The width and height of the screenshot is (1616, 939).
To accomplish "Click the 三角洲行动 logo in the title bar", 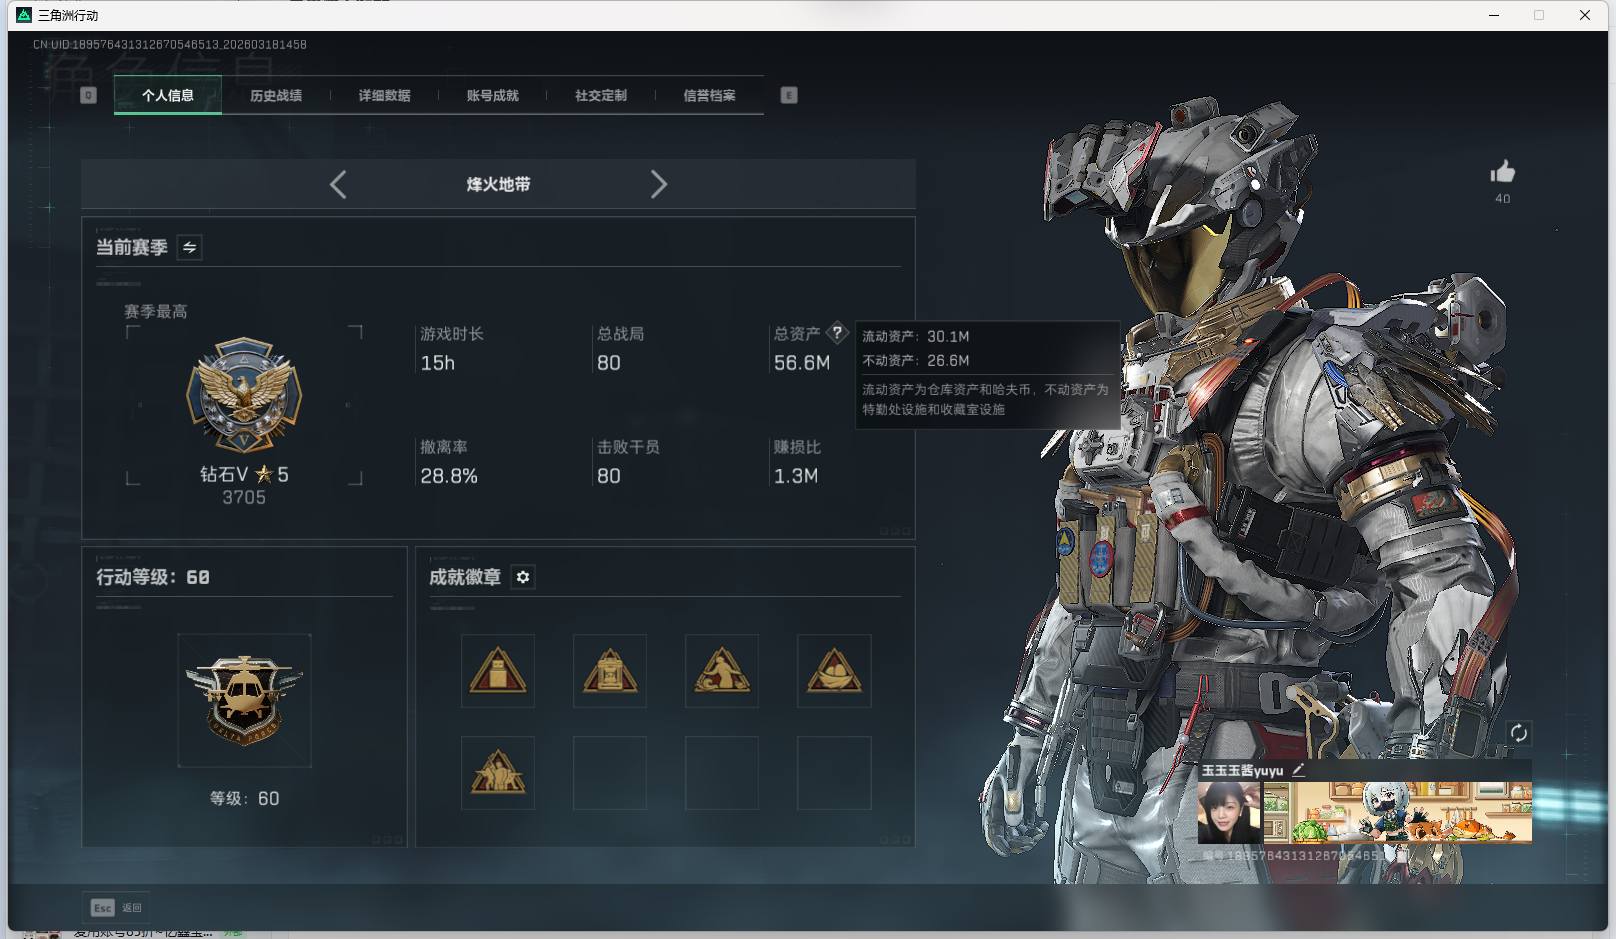I will [24, 15].
